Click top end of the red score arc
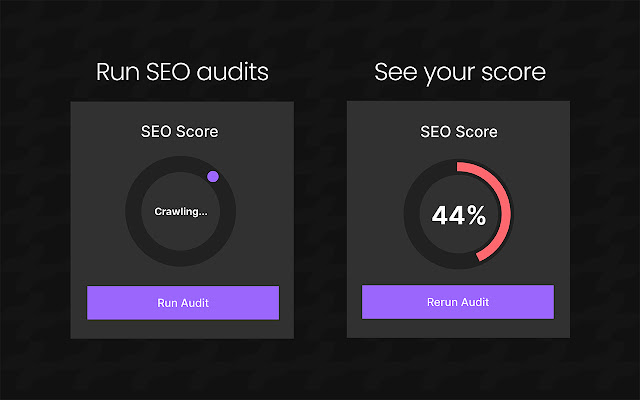 click(459, 167)
